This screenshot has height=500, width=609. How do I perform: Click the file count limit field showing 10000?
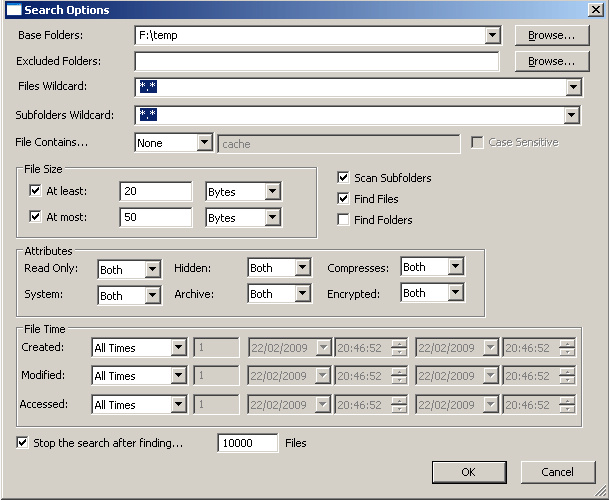[x=247, y=443]
